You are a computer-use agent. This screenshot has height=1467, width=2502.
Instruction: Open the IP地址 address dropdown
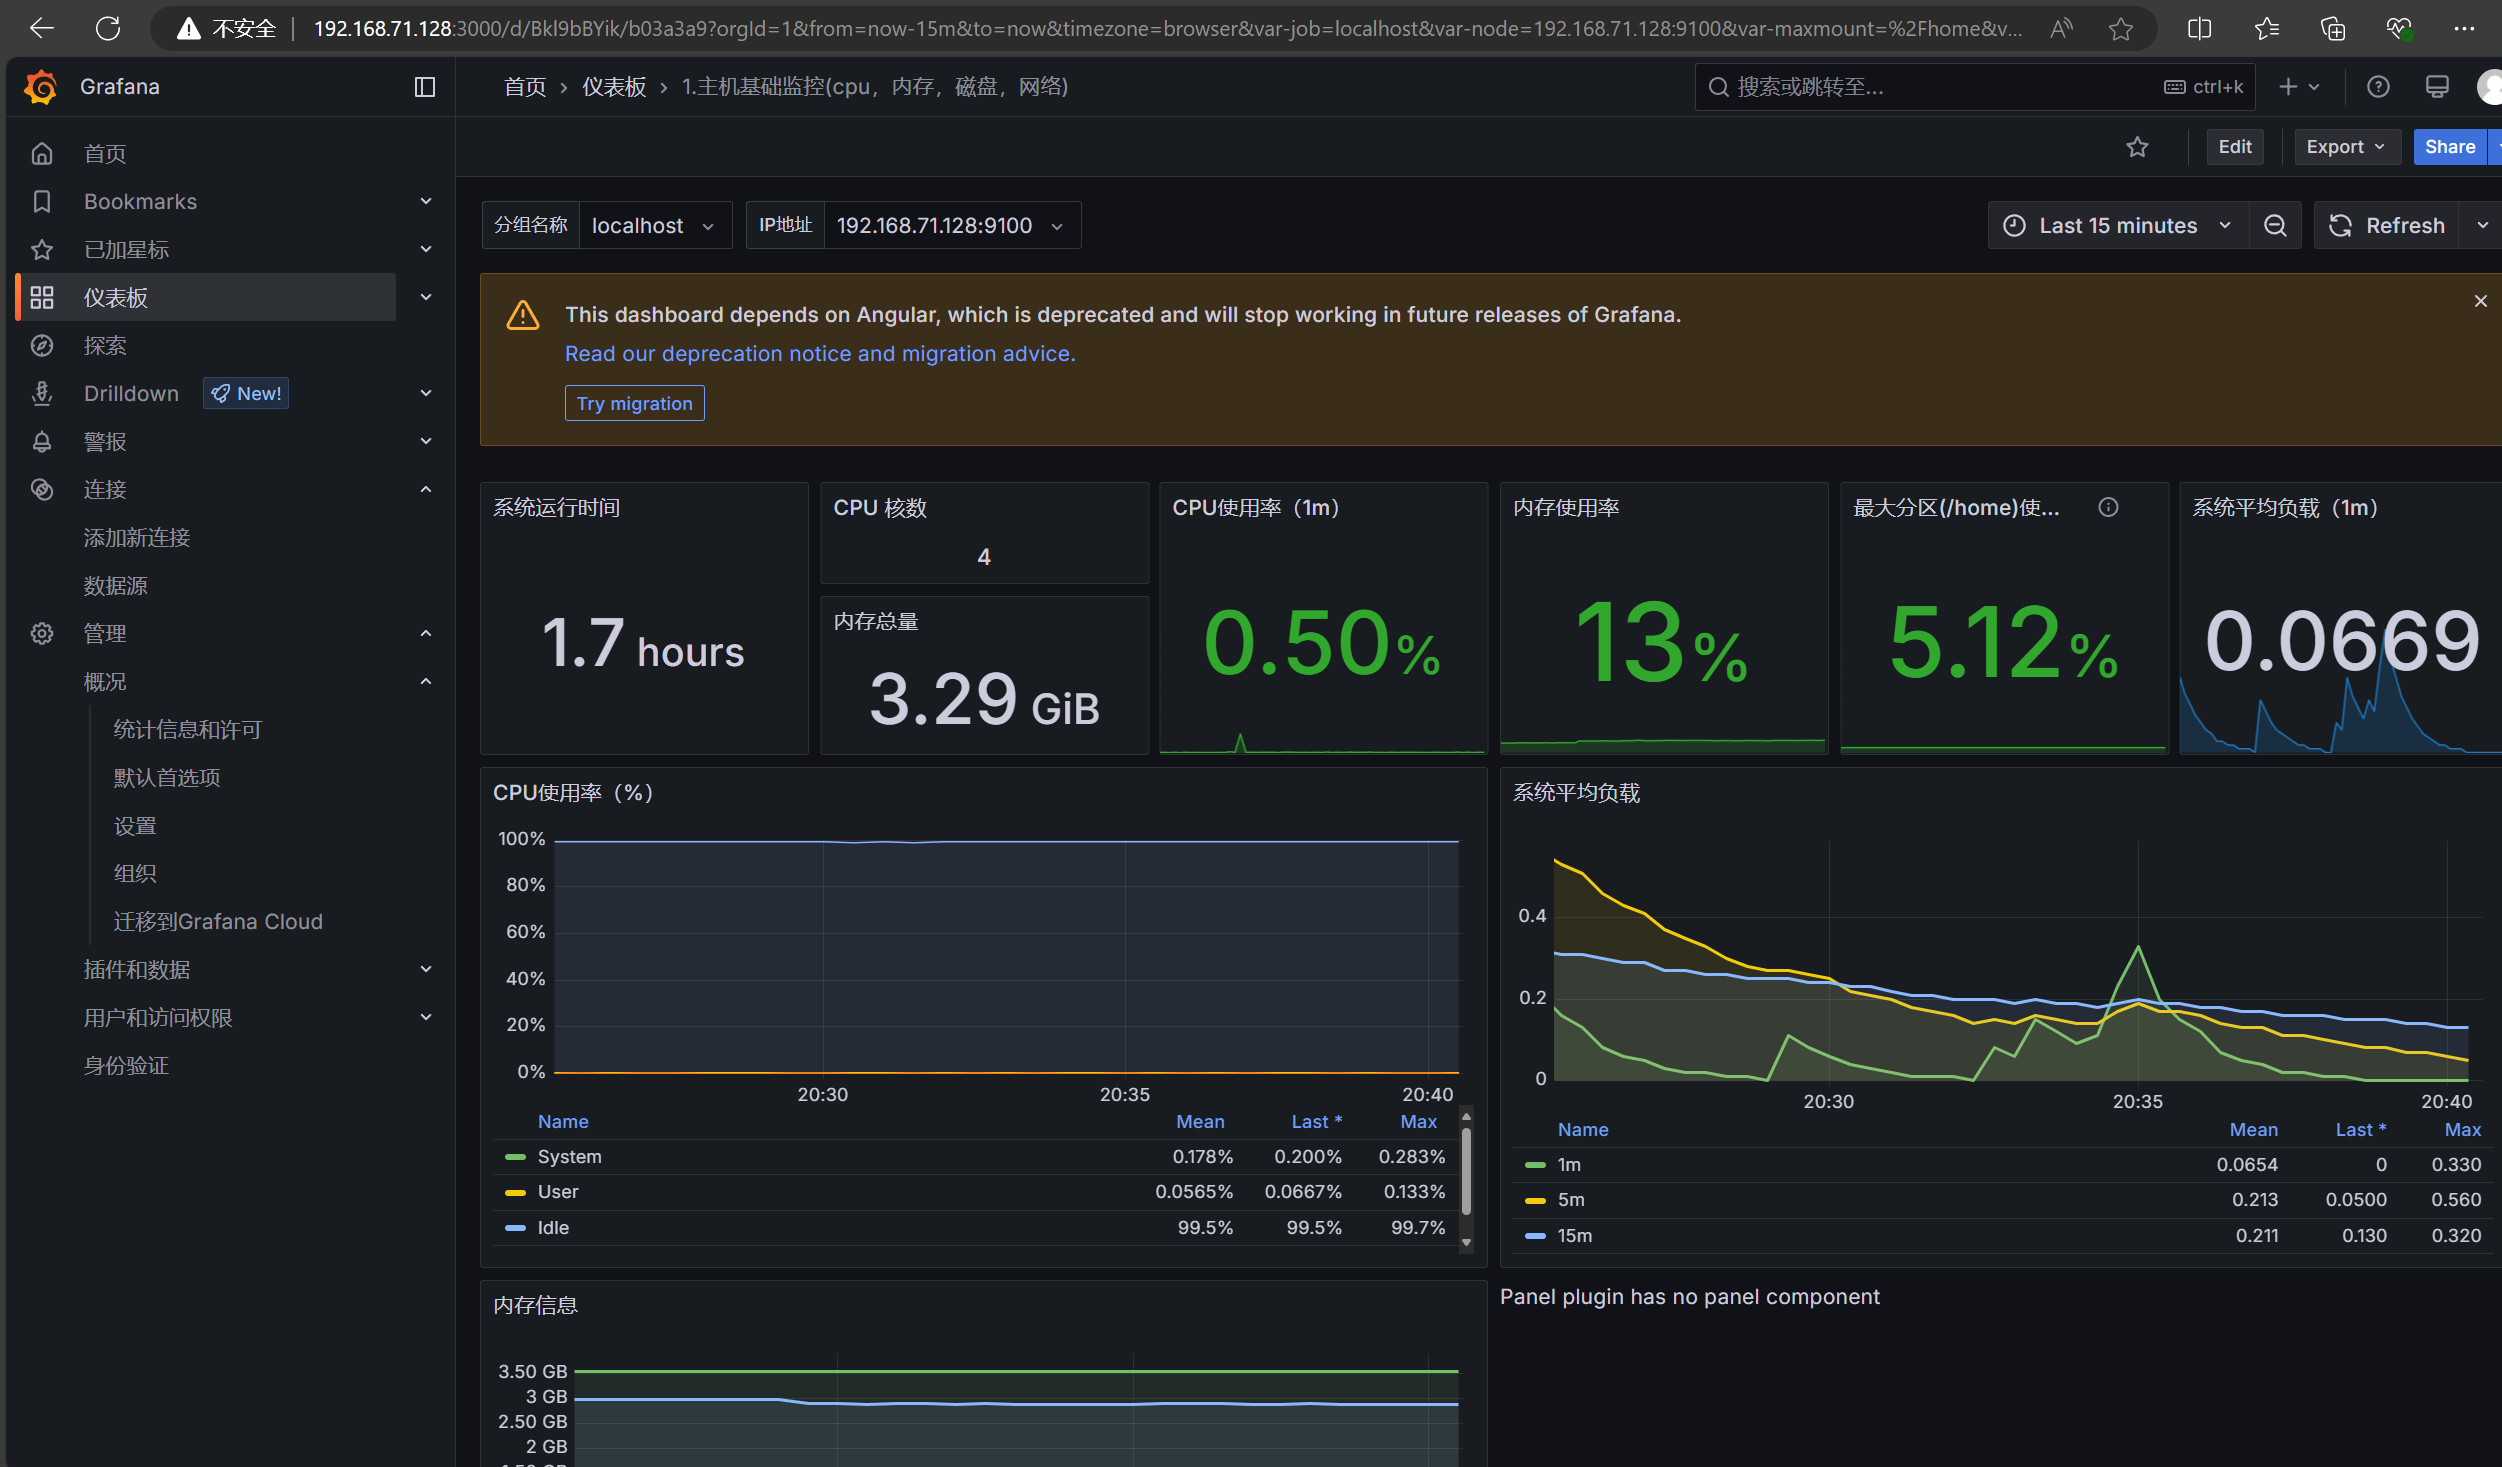(951, 225)
